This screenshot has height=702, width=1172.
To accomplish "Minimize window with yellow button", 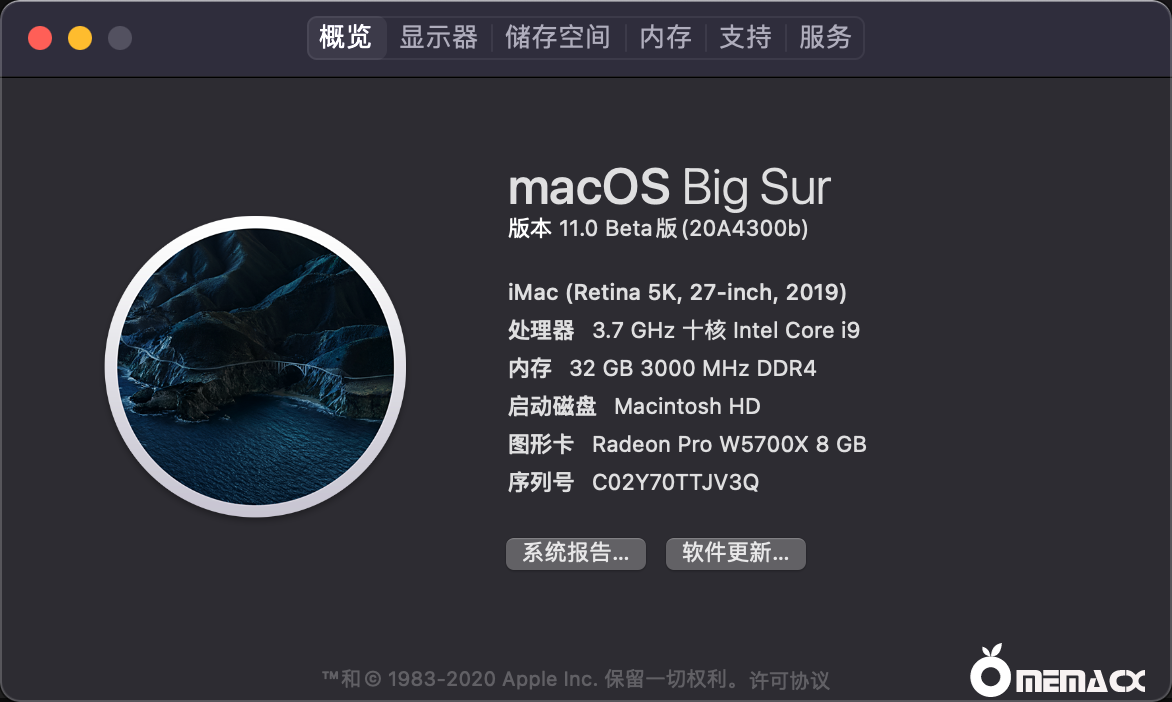I will [x=80, y=38].
